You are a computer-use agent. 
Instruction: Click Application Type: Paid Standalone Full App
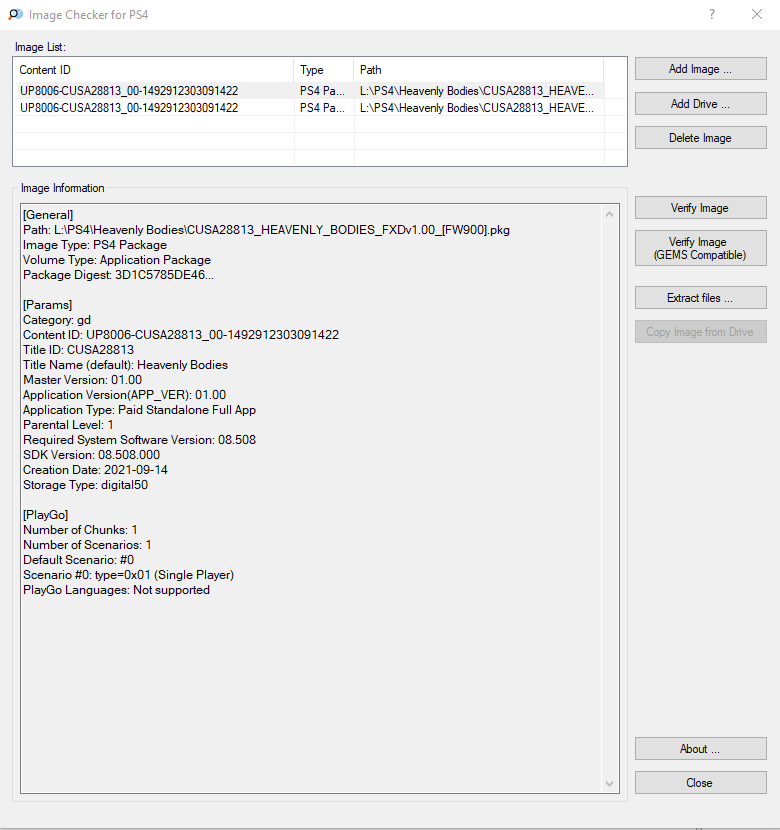tap(140, 410)
